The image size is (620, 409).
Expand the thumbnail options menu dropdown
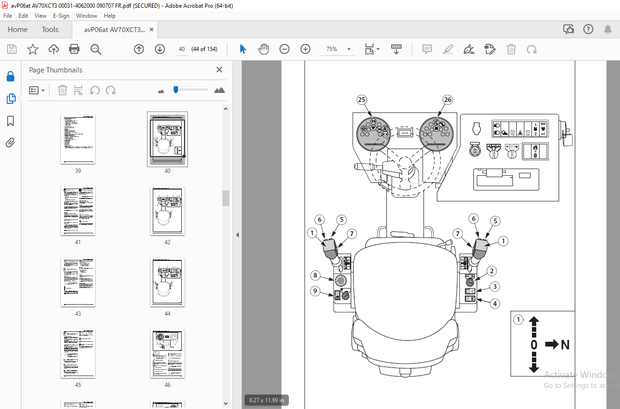(x=37, y=90)
